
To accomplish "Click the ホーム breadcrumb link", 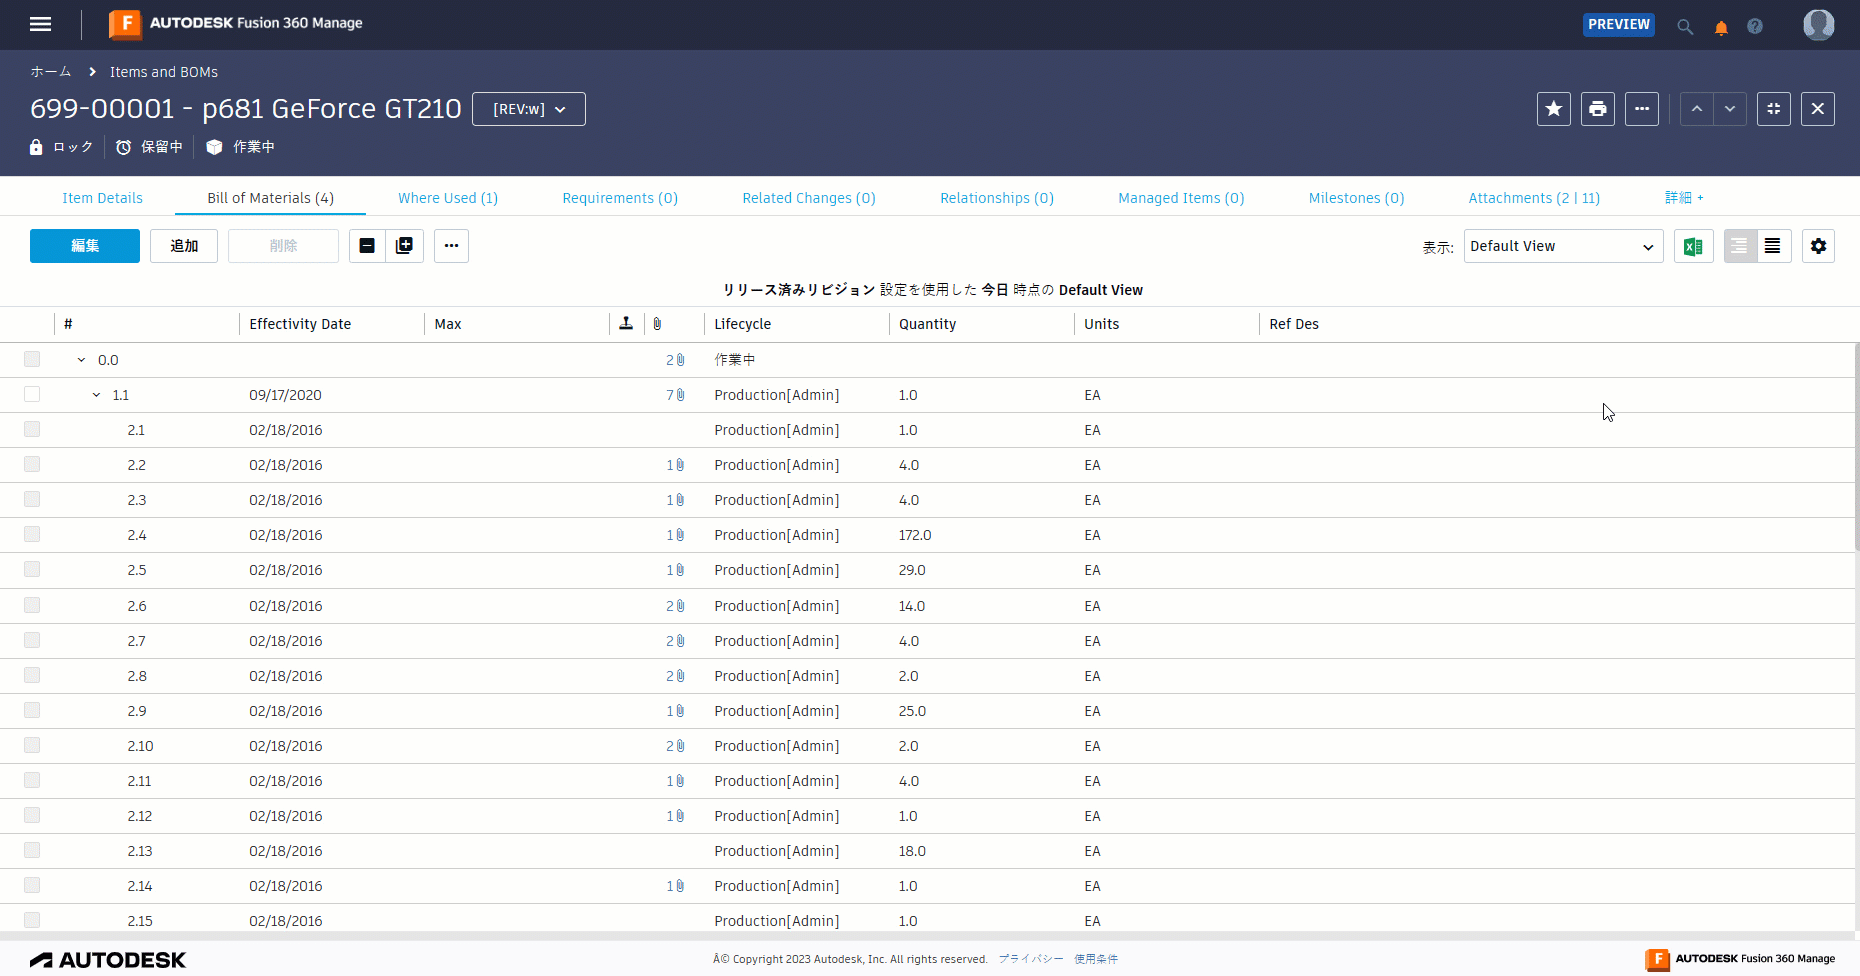I will (51, 72).
